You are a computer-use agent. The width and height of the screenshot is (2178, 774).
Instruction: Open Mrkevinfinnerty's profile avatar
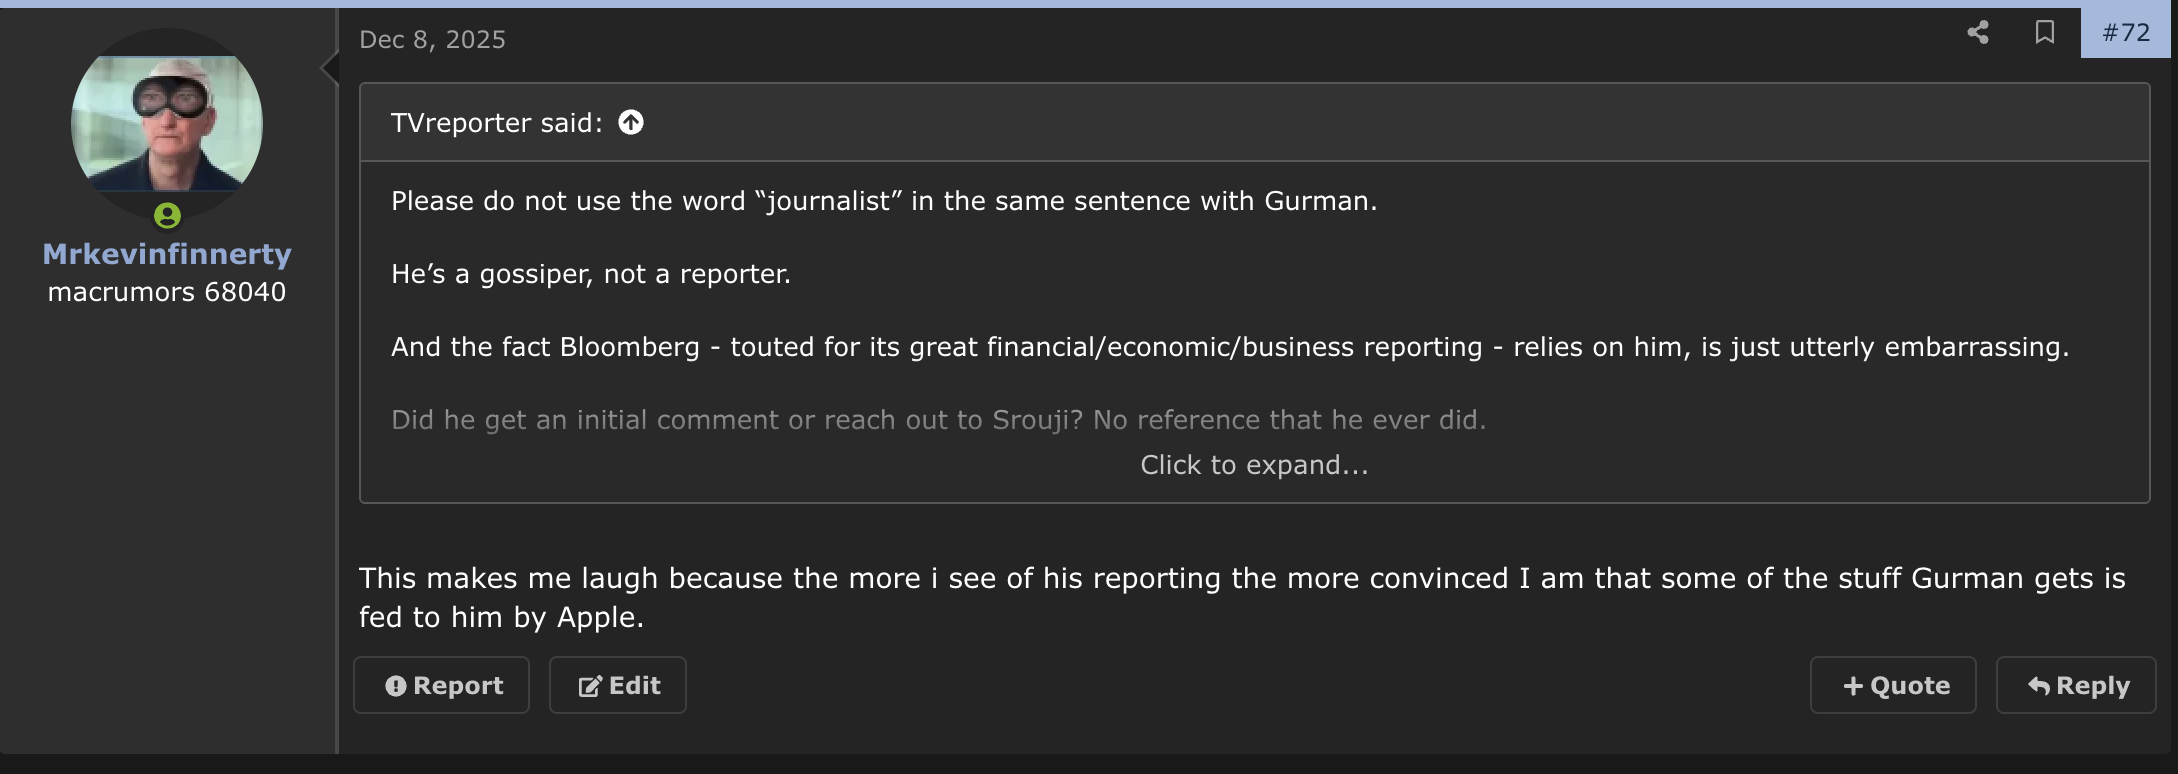(167, 124)
